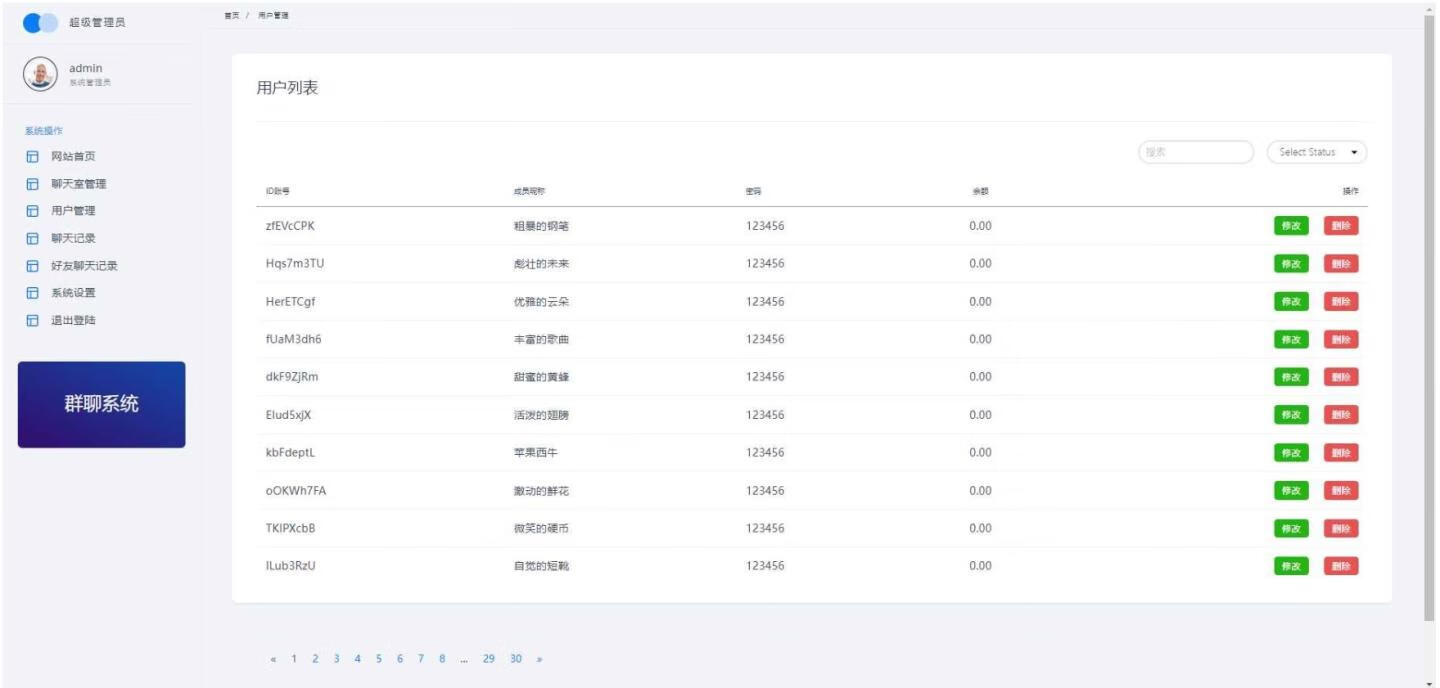Screen dimensions: 1440x688
Task: Open 用户管理 in the sidebar
Action: click(73, 211)
